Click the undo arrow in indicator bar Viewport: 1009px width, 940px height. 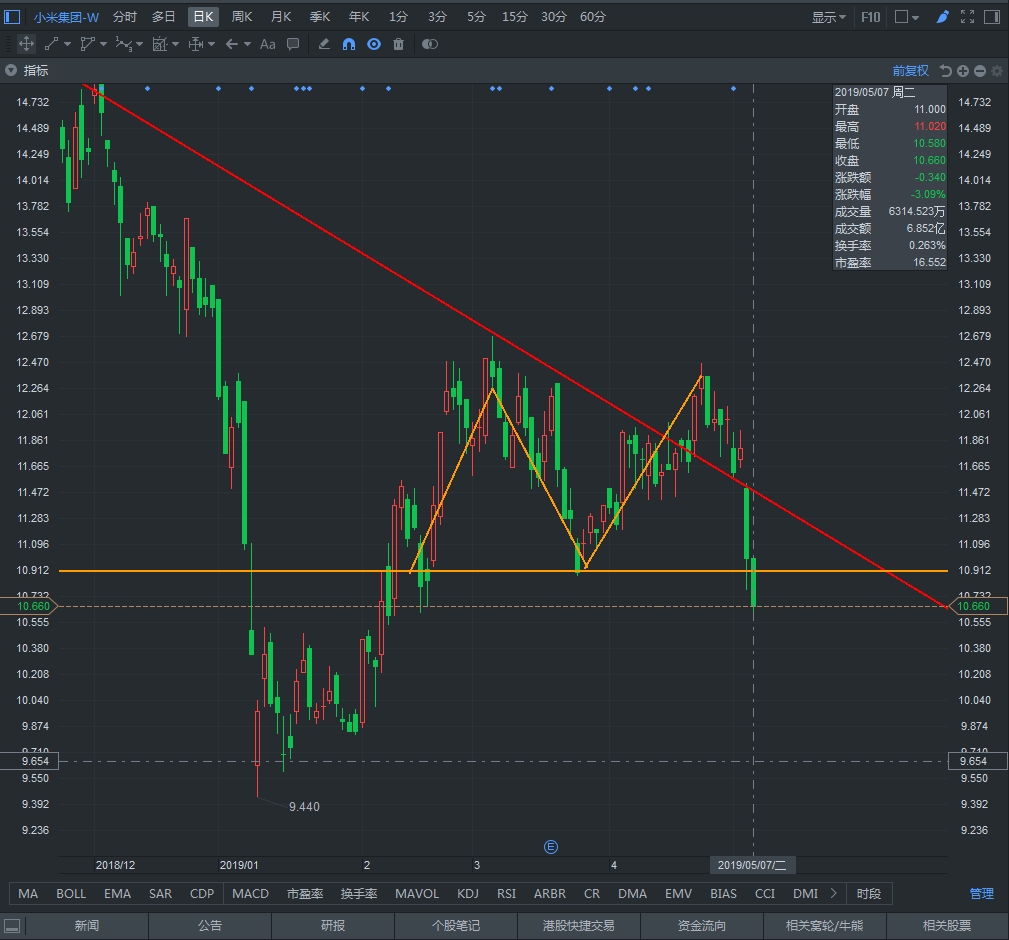(x=945, y=71)
